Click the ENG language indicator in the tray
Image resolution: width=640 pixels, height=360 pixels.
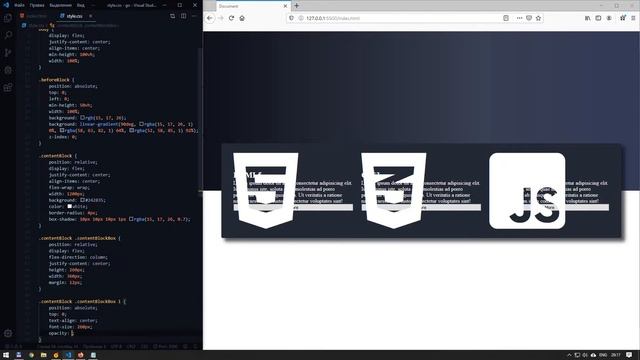click(x=603, y=355)
